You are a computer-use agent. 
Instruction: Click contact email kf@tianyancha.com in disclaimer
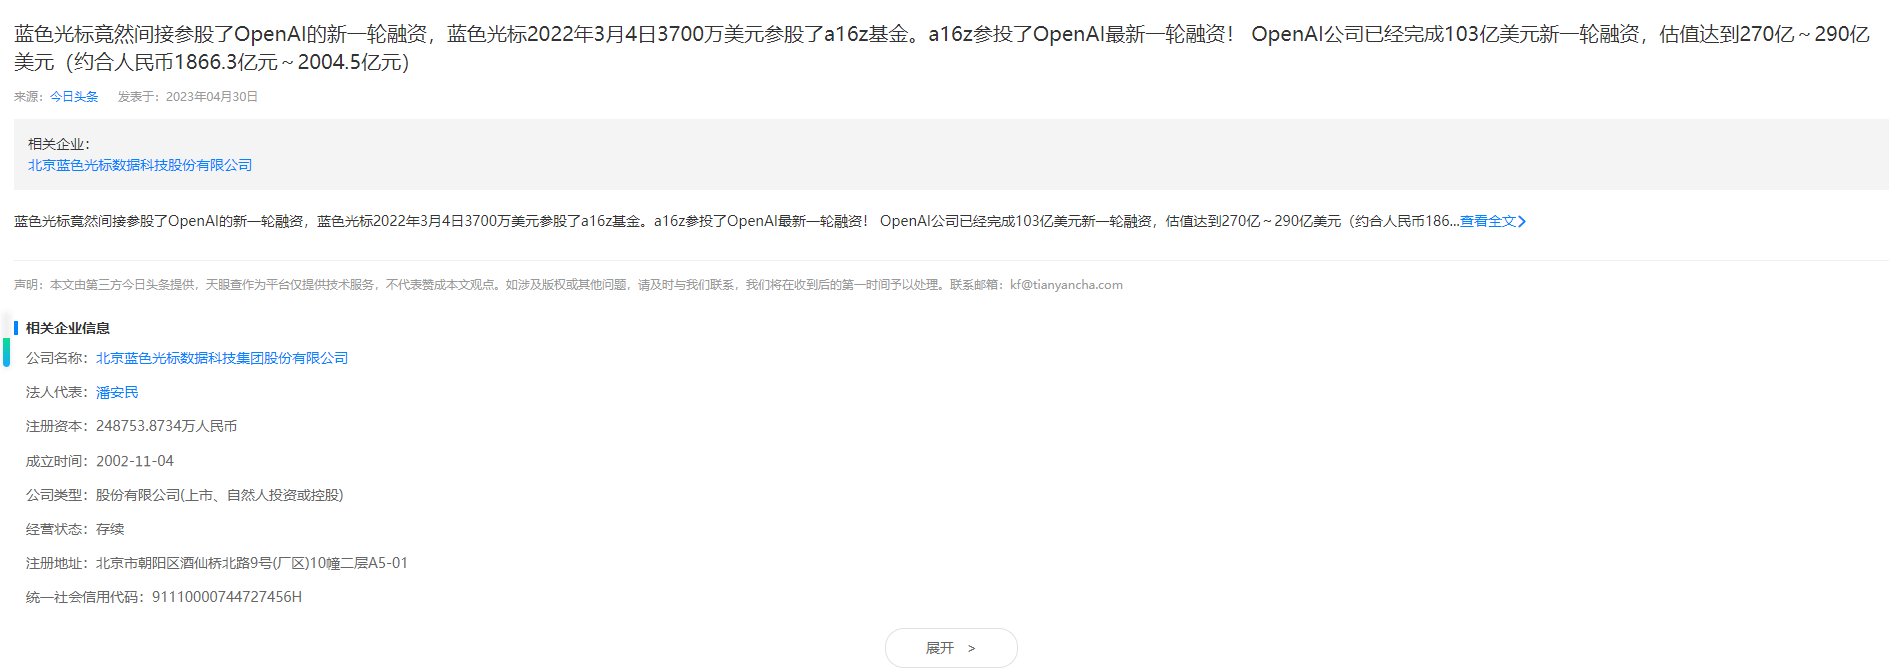coord(1066,285)
